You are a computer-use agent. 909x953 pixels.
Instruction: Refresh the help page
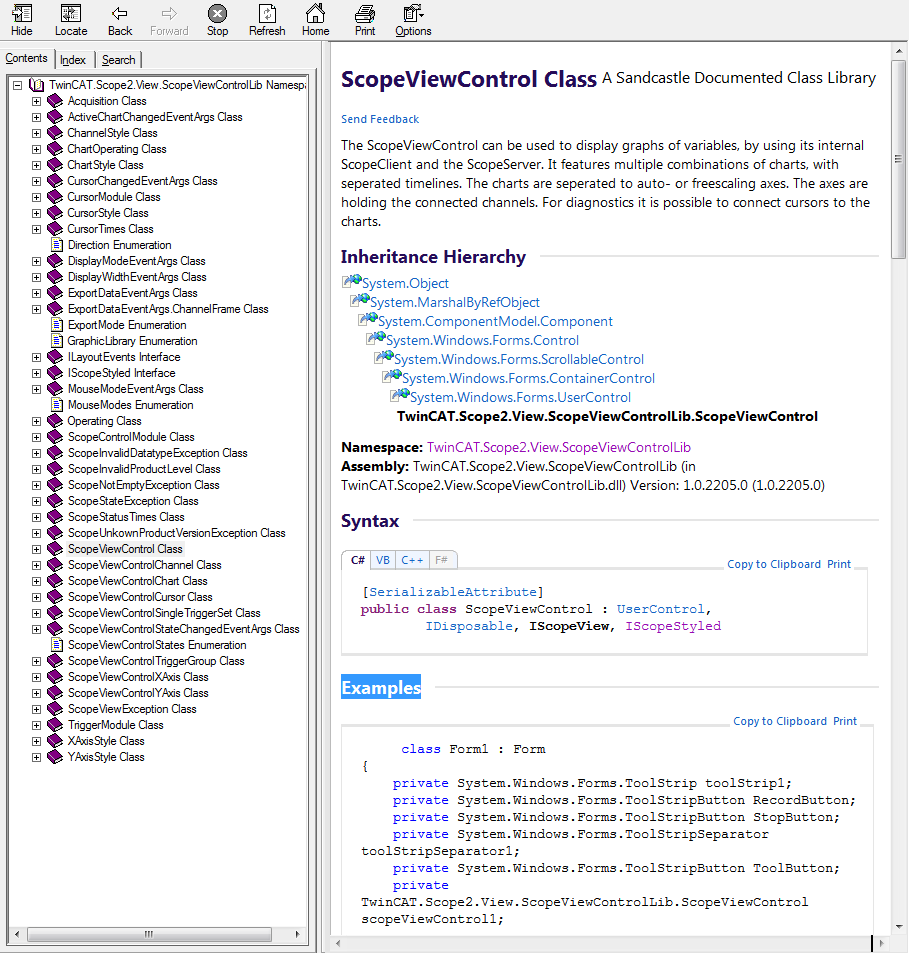click(267, 20)
